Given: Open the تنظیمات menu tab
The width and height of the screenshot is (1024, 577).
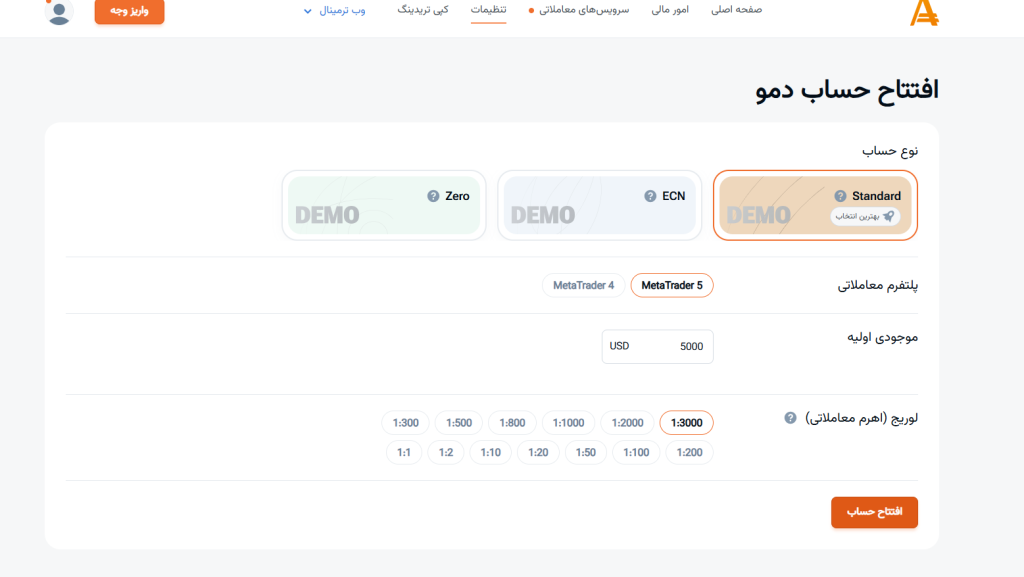Looking at the screenshot, I should pos(488,10).
